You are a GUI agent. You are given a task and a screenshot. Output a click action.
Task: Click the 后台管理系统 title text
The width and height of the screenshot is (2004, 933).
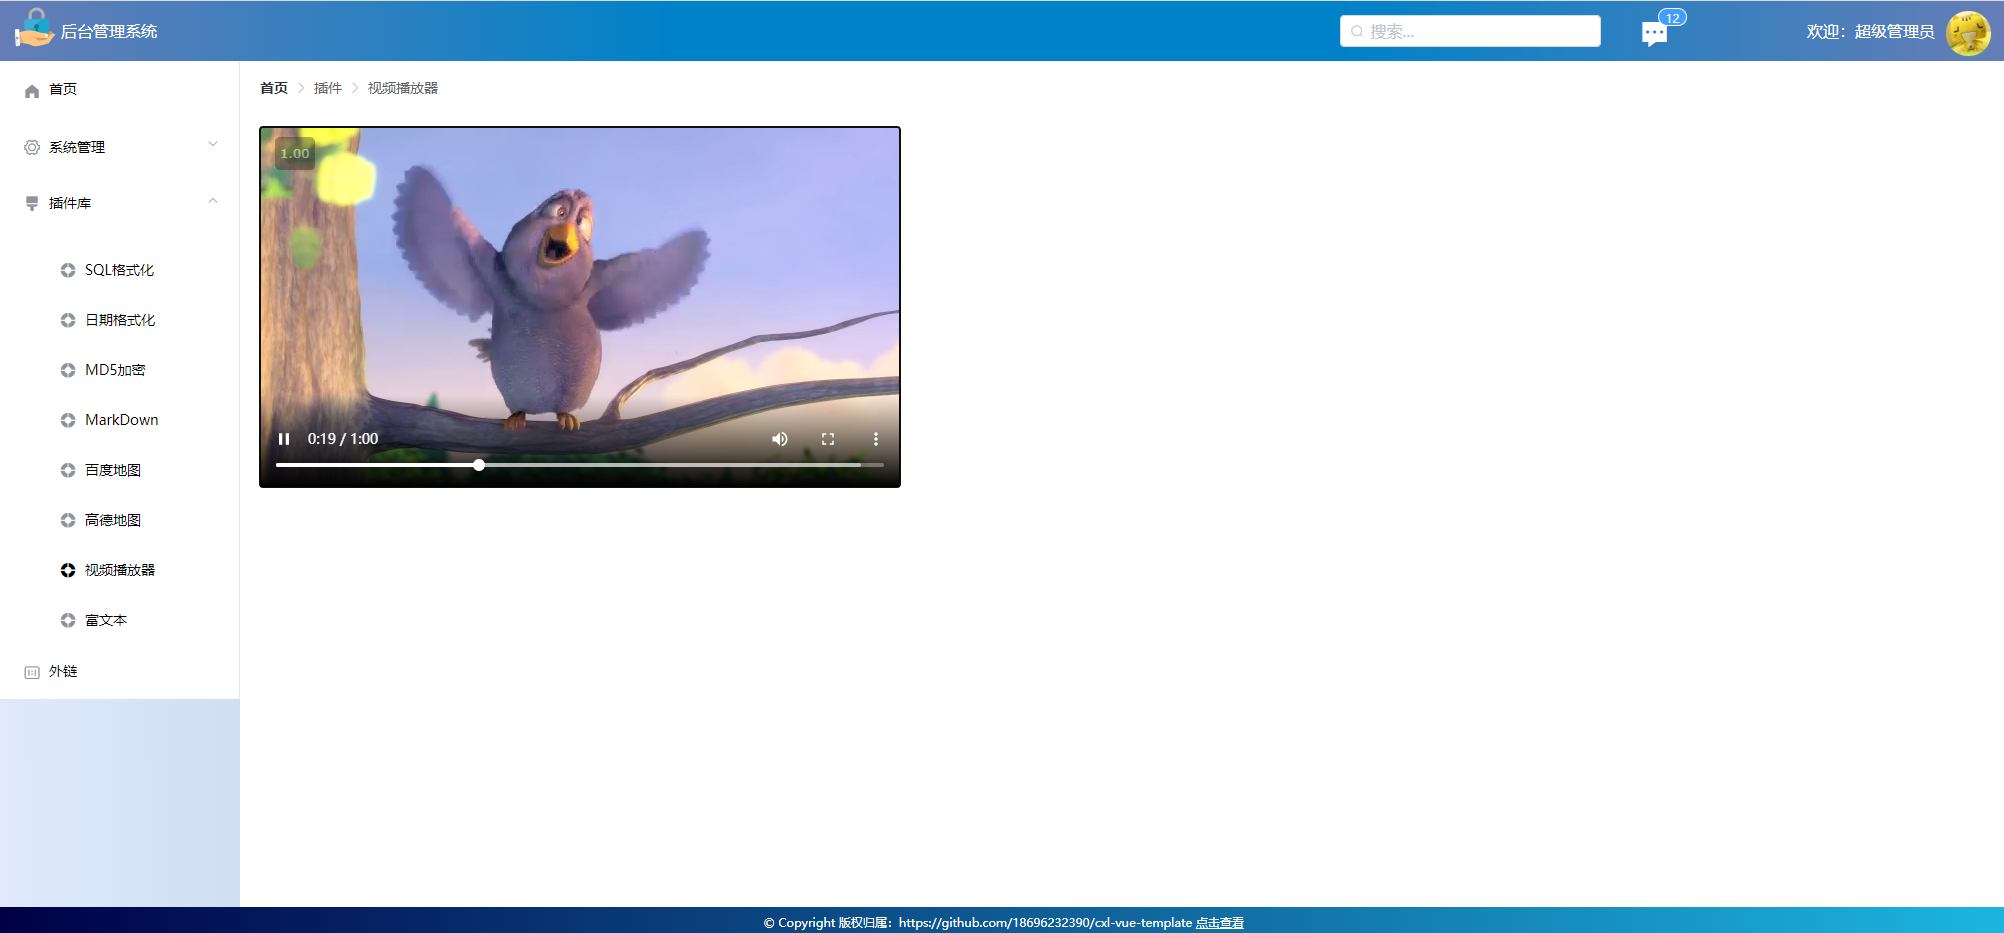coord(109,31)
